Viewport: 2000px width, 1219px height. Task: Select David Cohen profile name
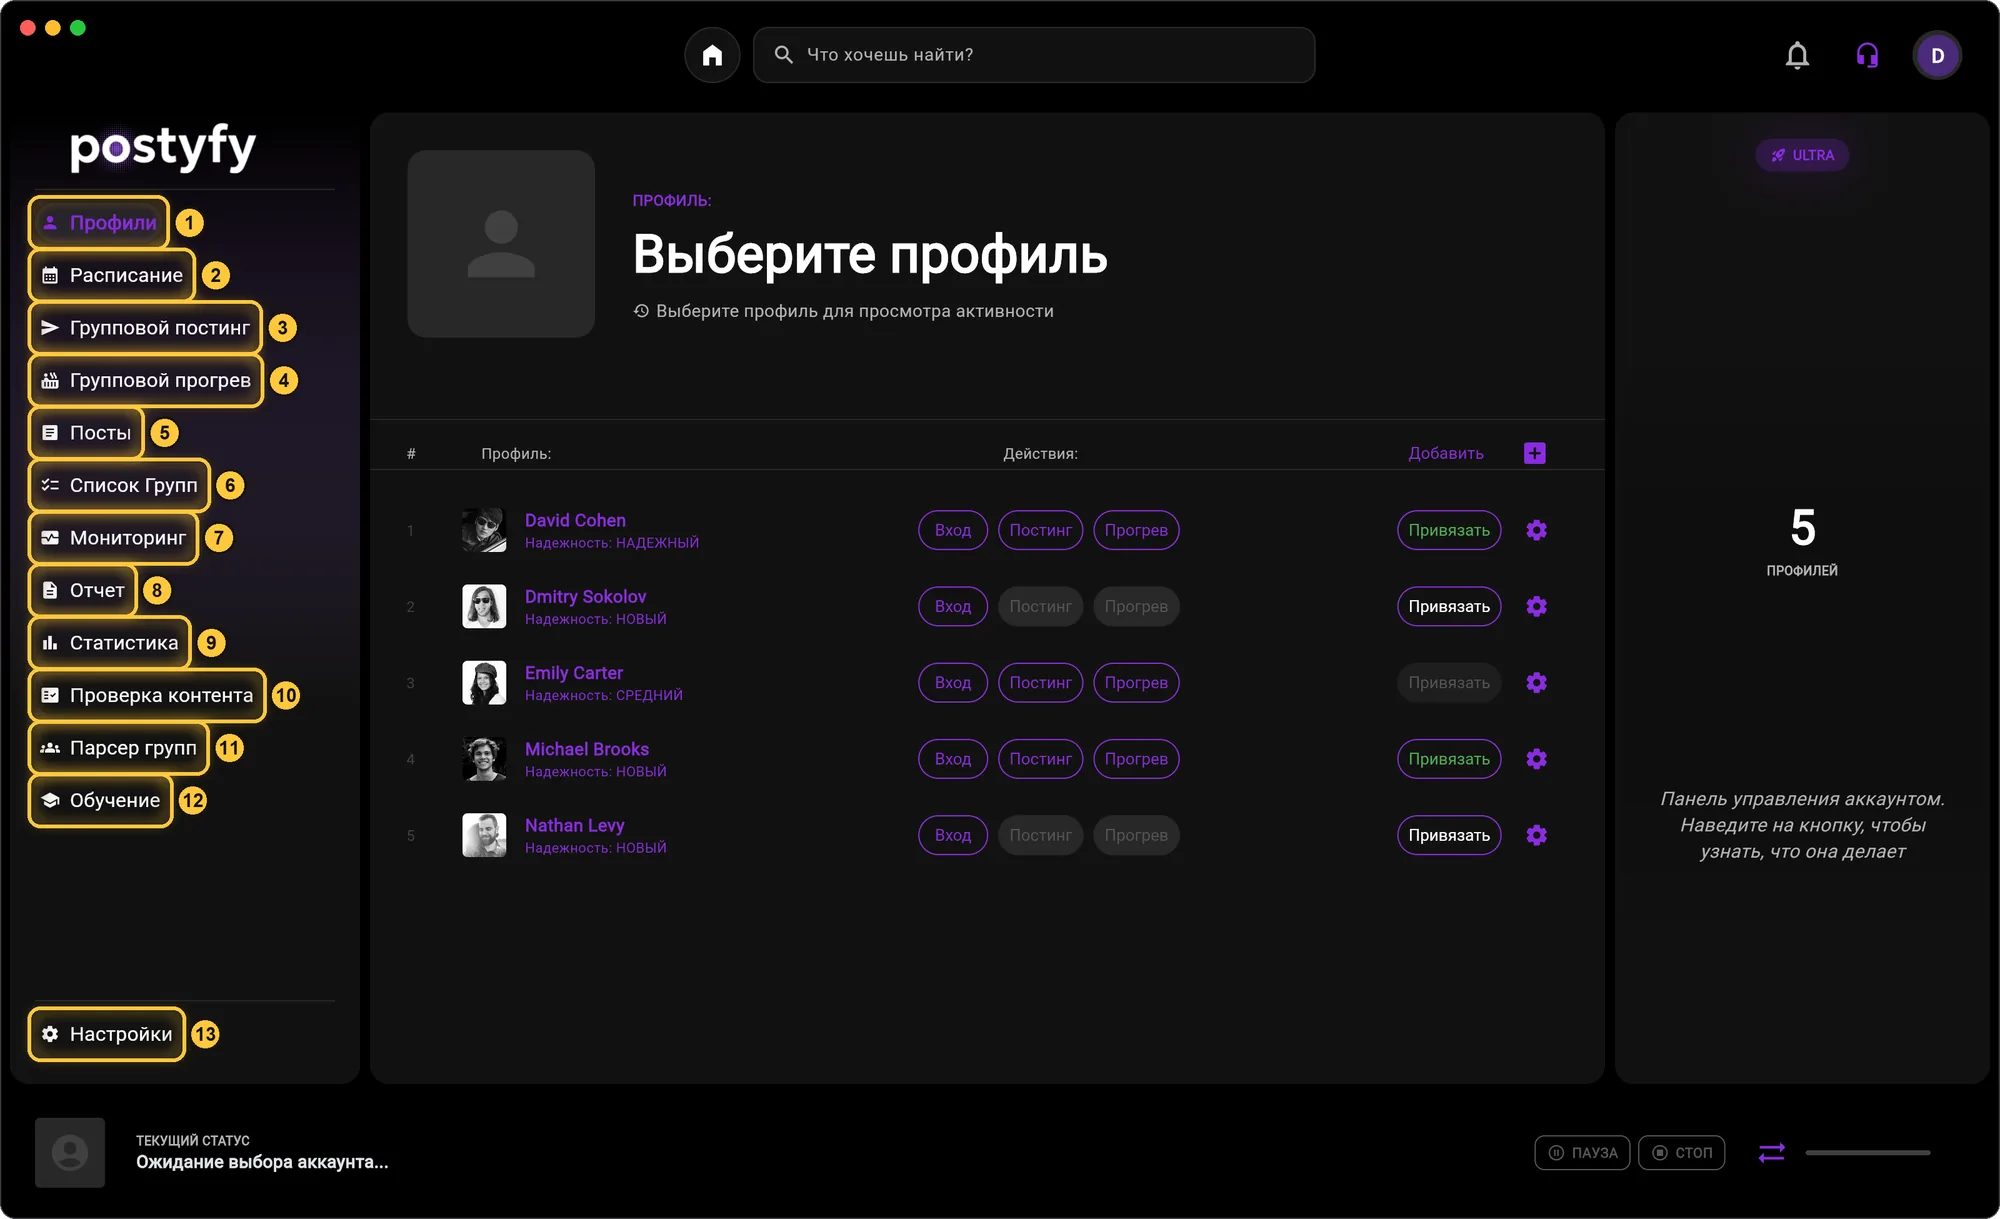click(575, 520)
